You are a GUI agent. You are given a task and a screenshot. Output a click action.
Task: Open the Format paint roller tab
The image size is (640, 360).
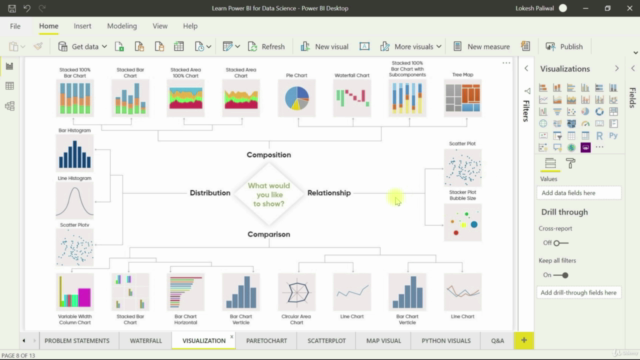tap(571, 164)
